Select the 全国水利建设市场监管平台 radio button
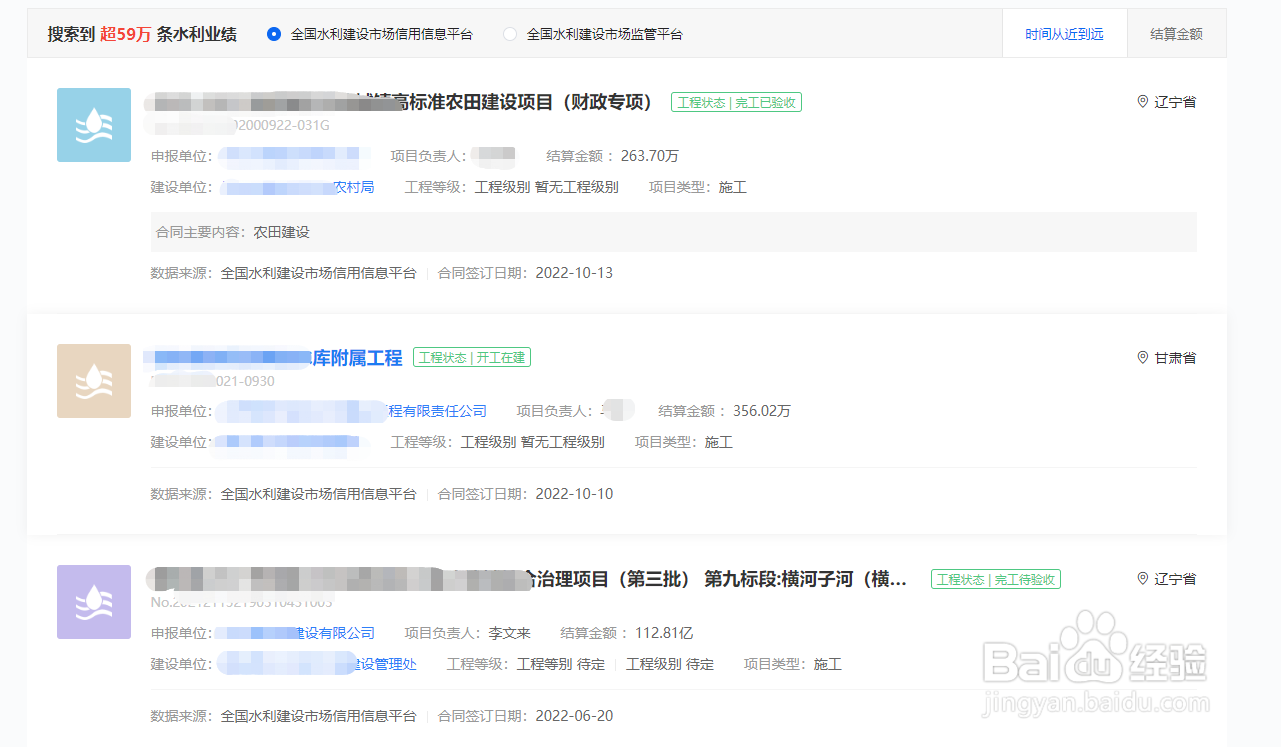Screen dimensions: 1281x747 point(509,33)
